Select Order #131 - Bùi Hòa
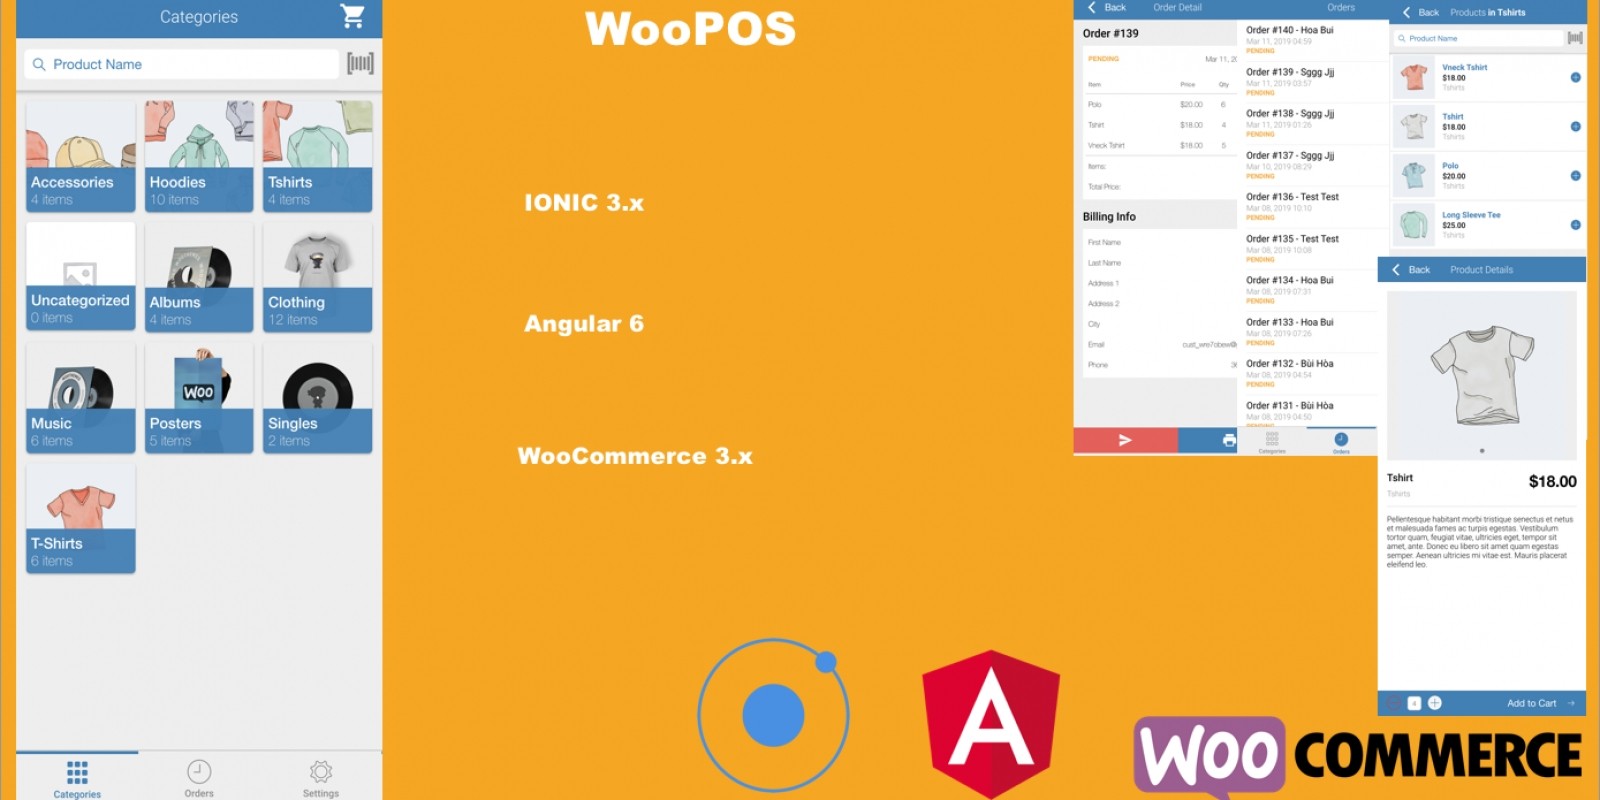Viewport: 1600px width, 800px height. coord(1307,411)
